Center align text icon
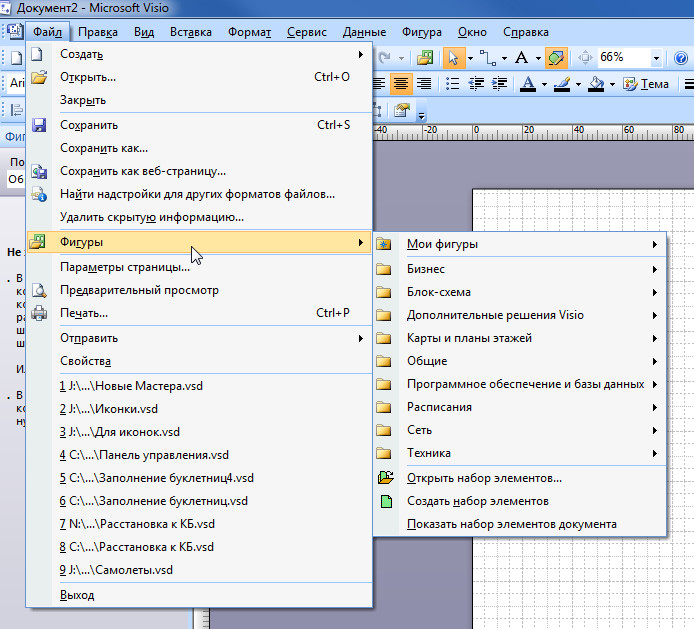The height and width of the screenshot is (629, 695). [x=401, y=83]
